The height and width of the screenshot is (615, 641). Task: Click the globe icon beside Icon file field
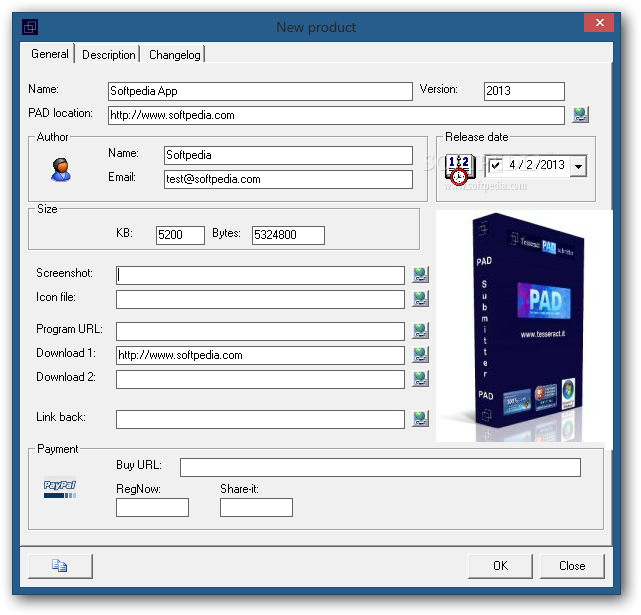[x=420, y=299]
